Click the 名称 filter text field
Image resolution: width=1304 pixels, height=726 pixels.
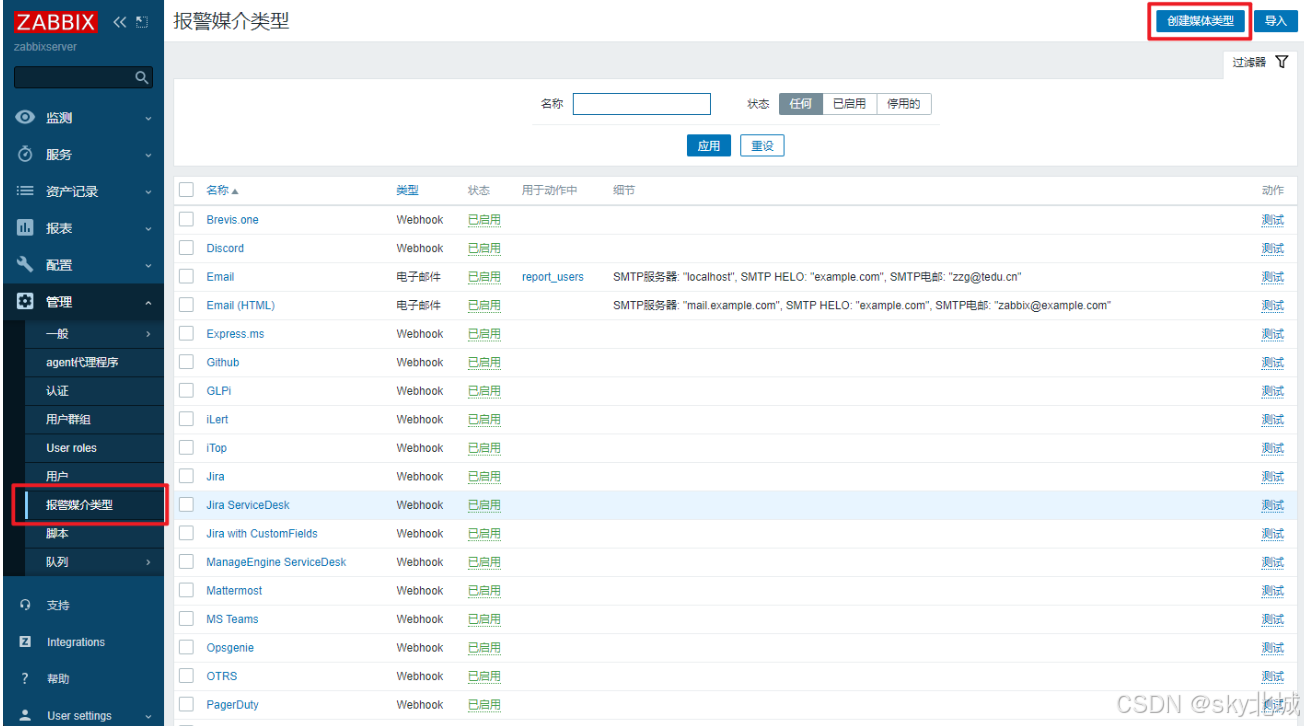point(642,104)
